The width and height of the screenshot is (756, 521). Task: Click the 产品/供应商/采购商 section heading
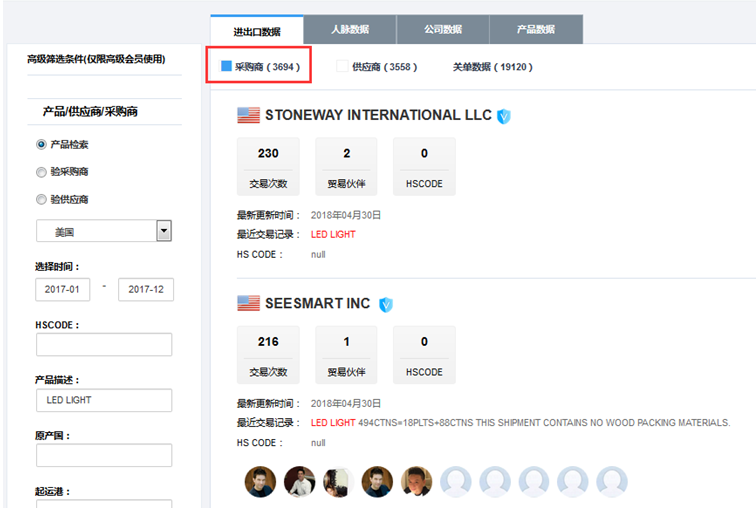[x=90, y=112]
